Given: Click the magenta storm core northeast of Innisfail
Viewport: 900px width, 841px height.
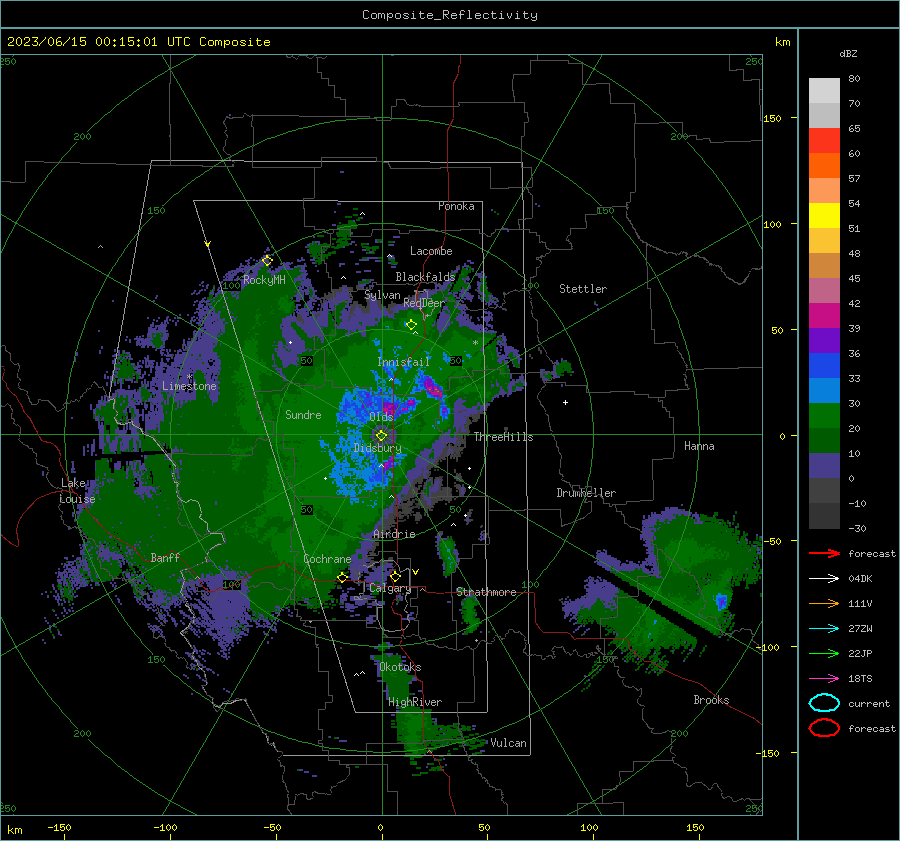Looking at the screenshot, I should tap(432, 388).
